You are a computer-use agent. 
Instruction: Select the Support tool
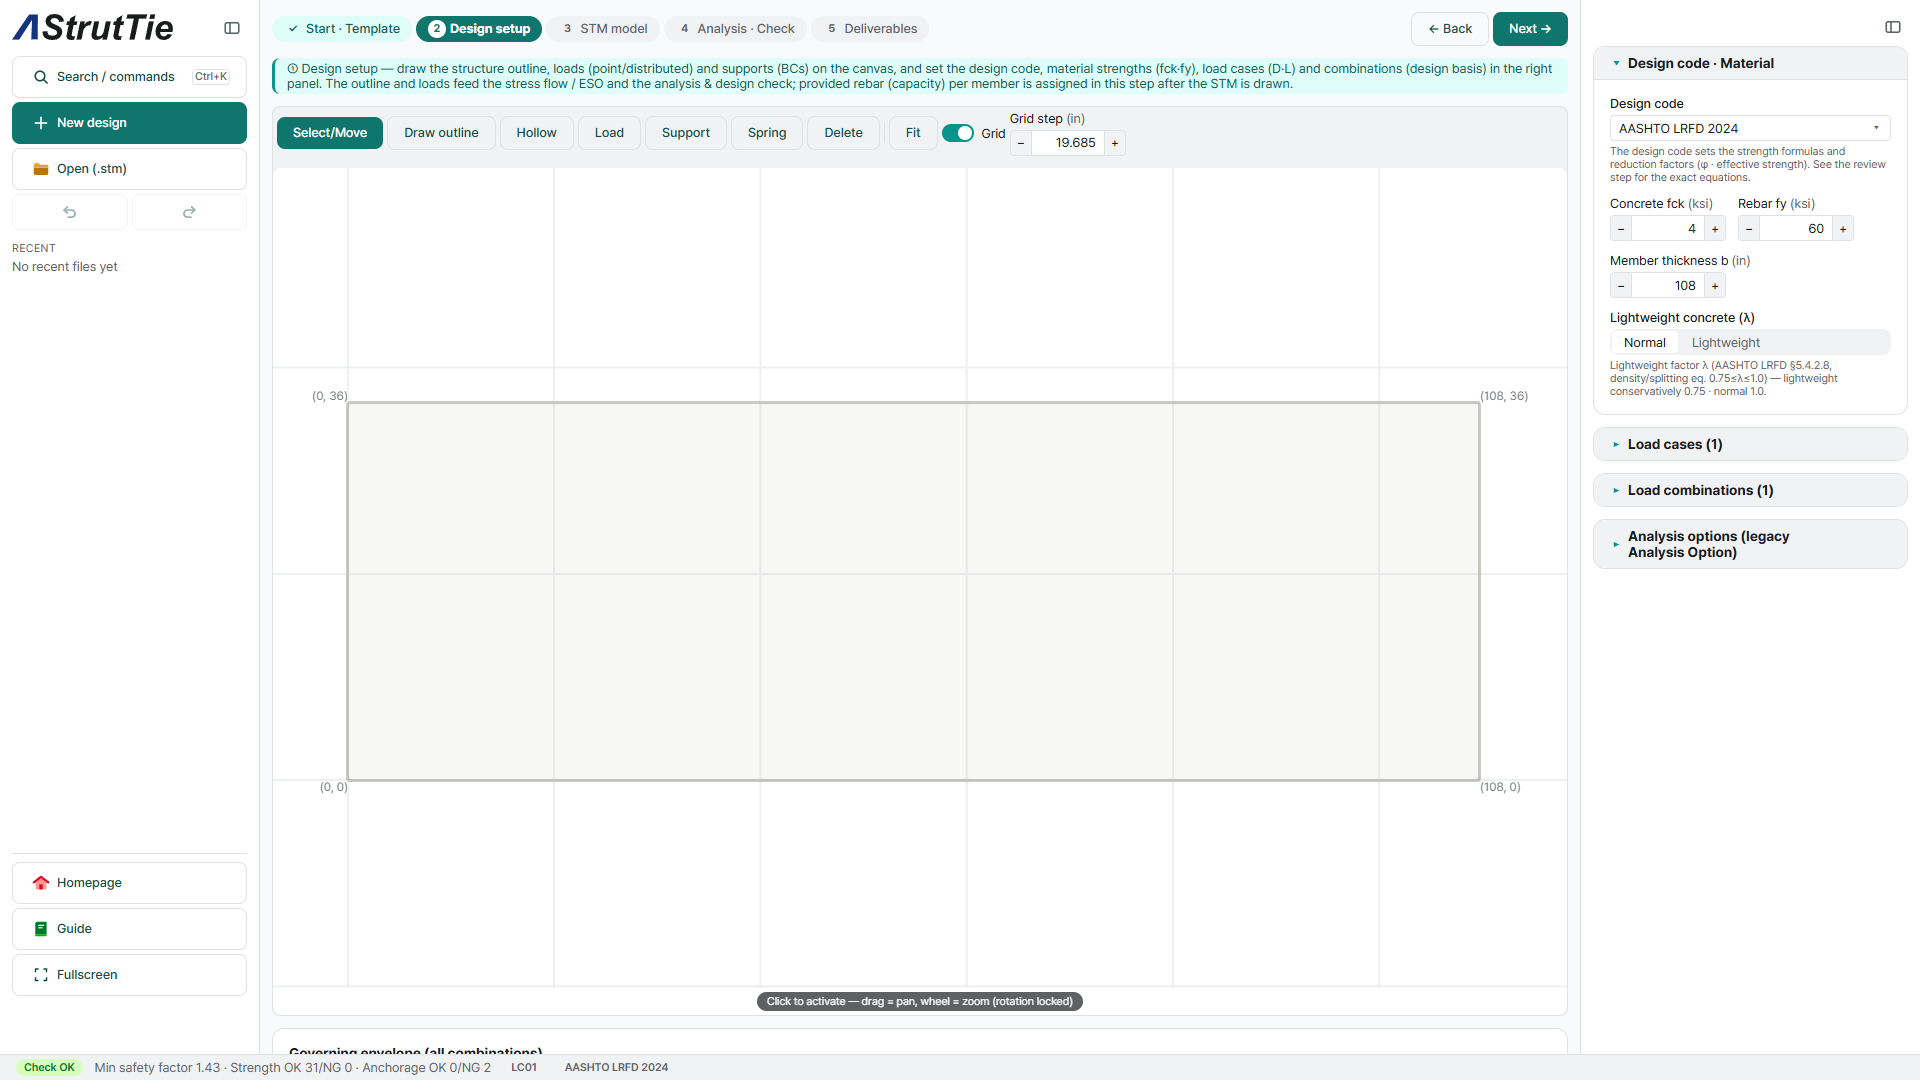[686, 133]
